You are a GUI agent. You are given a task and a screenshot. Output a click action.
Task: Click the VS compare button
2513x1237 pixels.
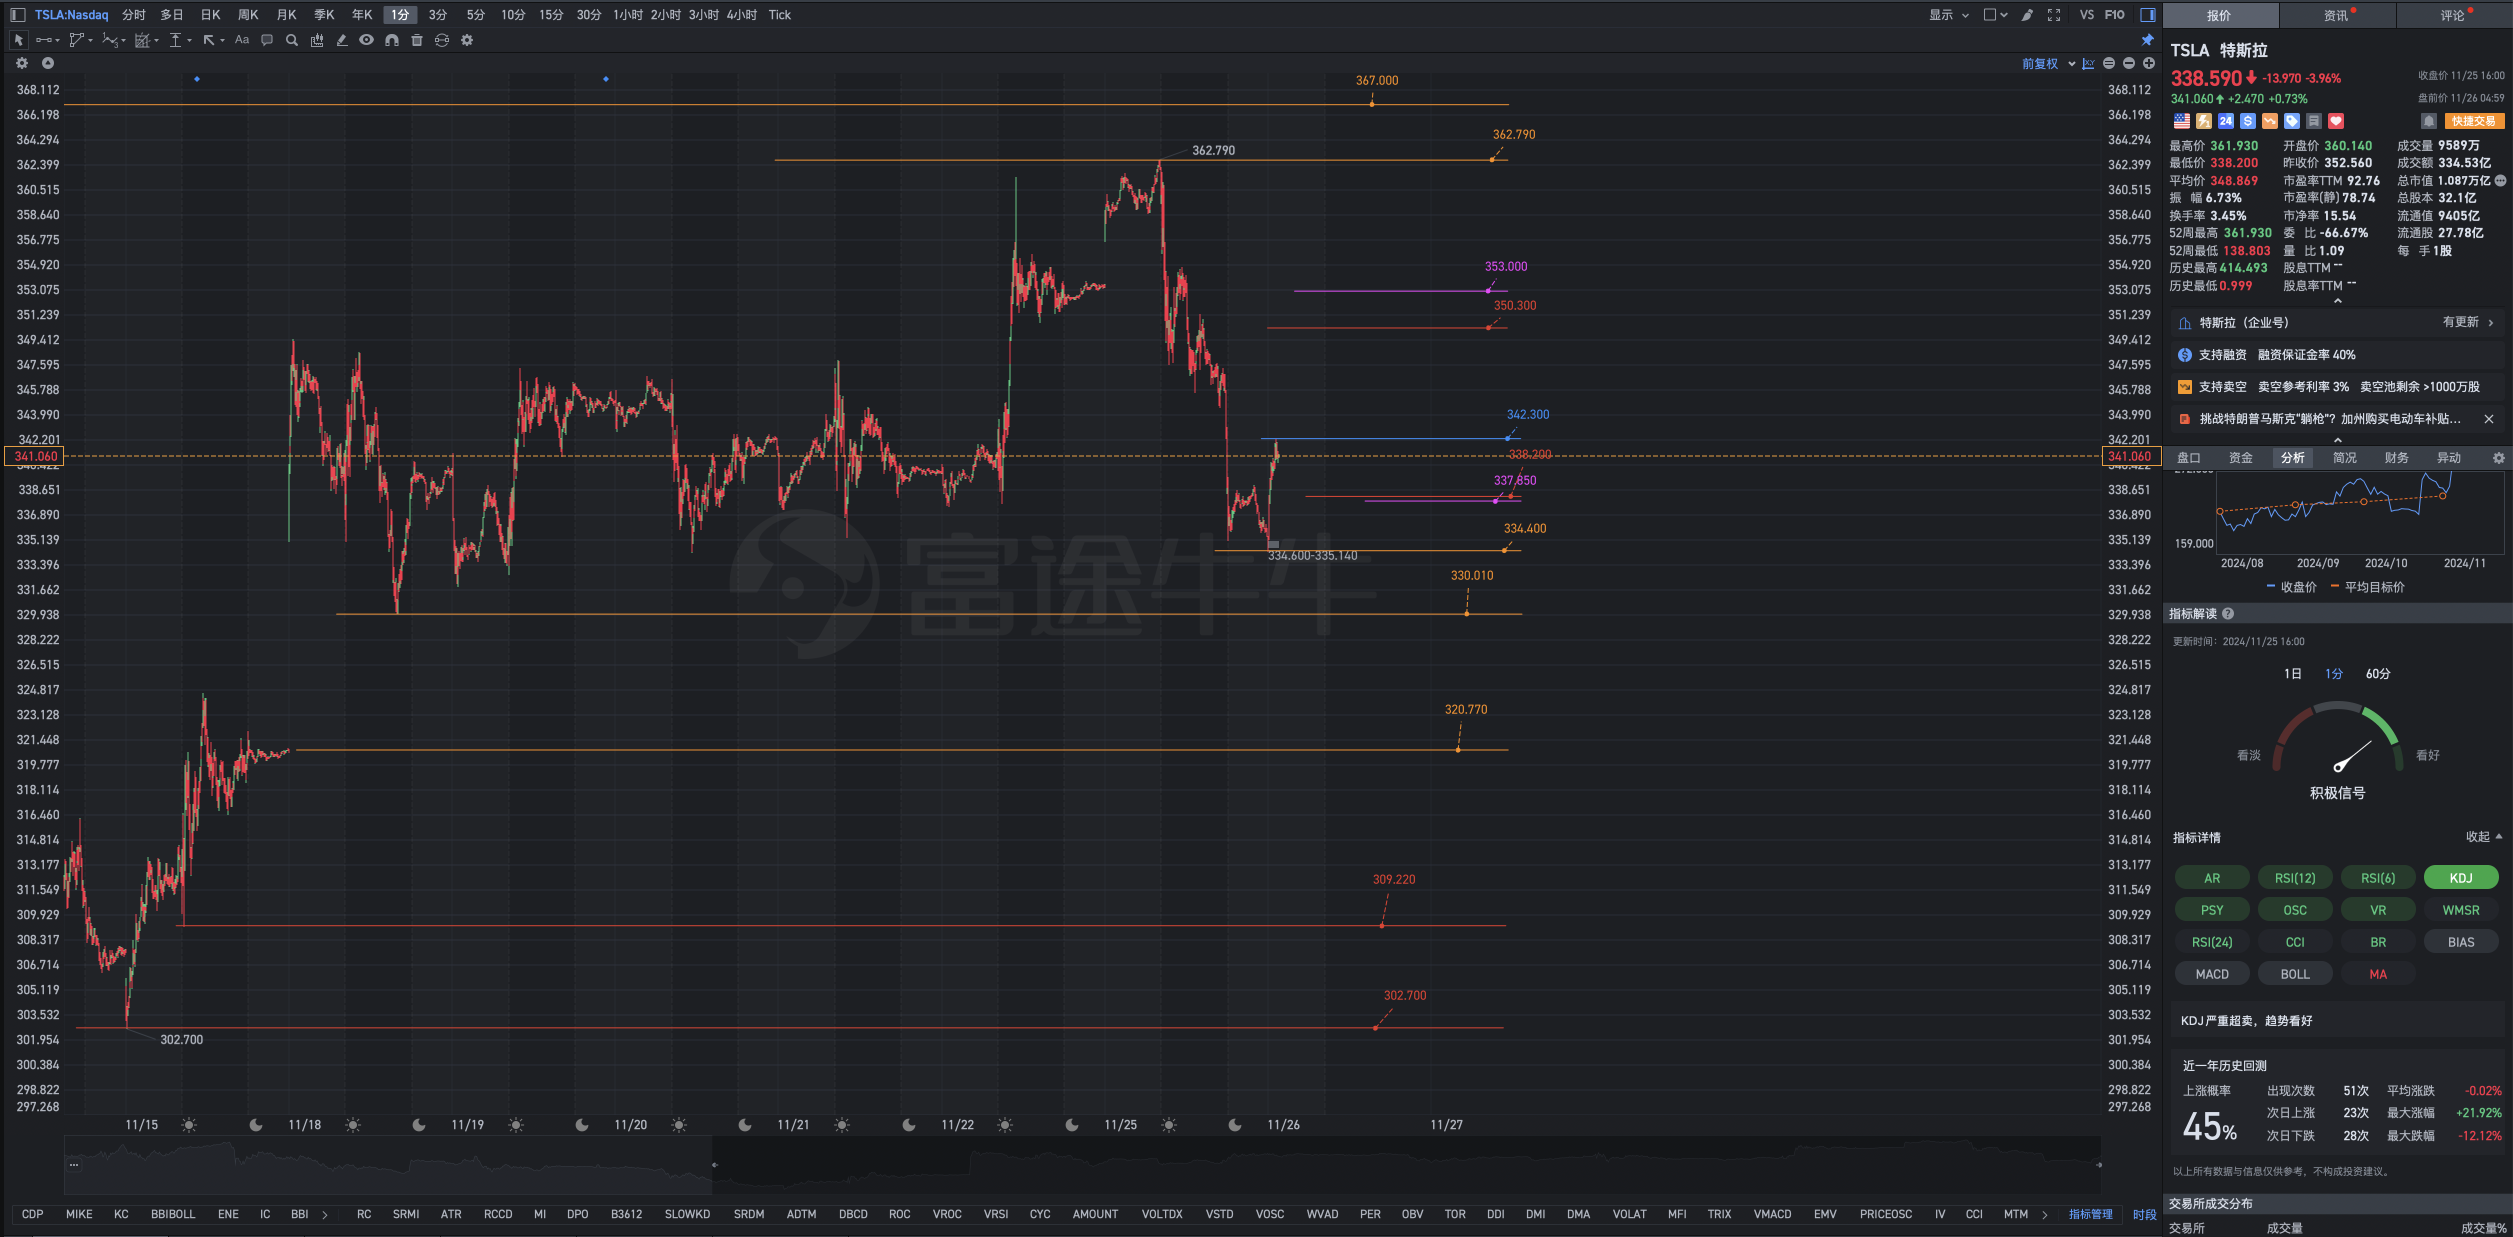point(2086,15)
